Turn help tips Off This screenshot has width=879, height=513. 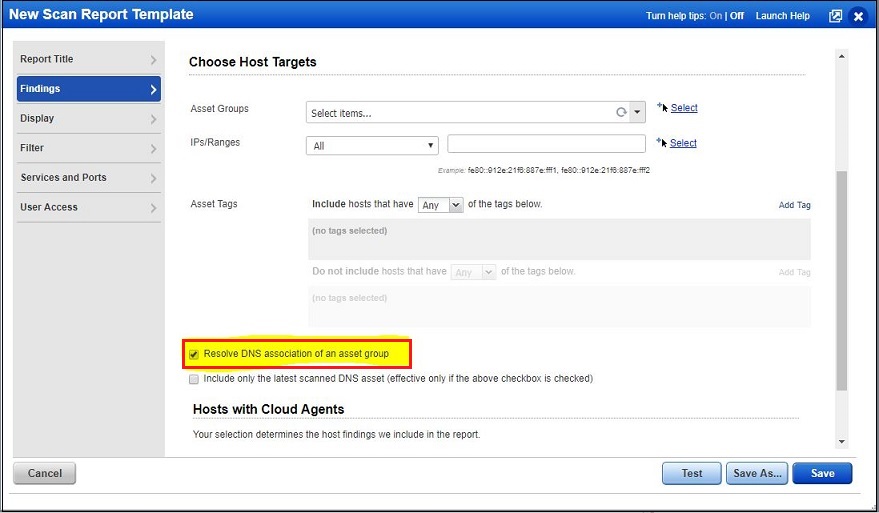(x=736, y=16)
